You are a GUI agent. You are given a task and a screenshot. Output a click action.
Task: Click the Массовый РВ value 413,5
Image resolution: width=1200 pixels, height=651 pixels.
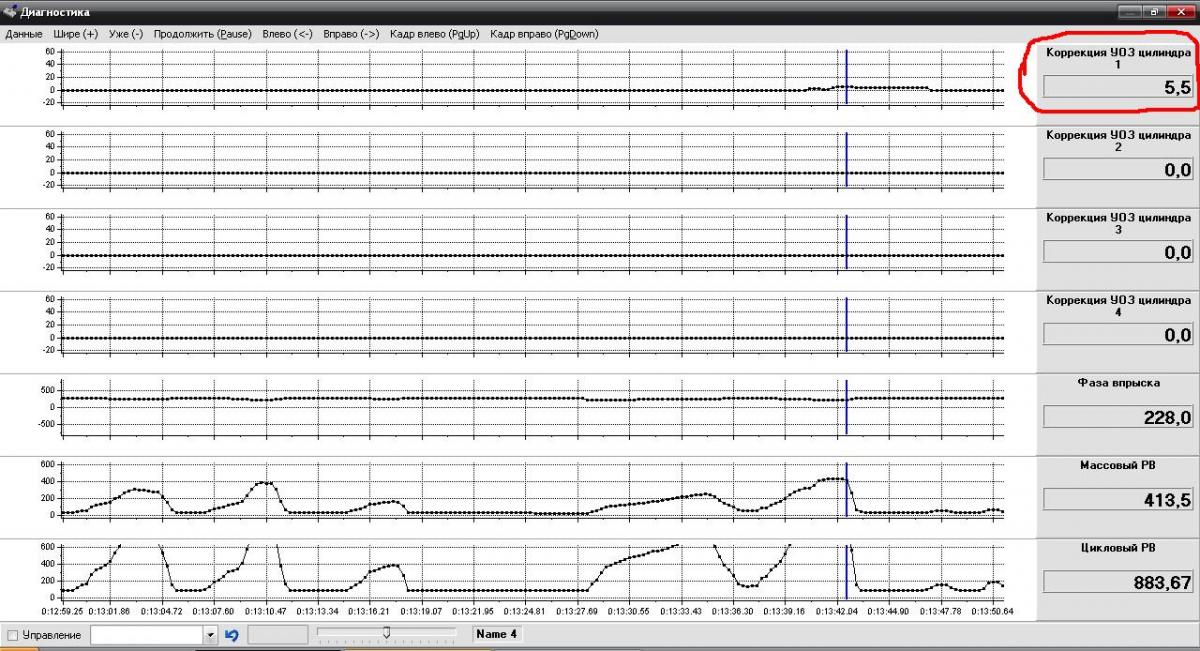point(1119,499)
